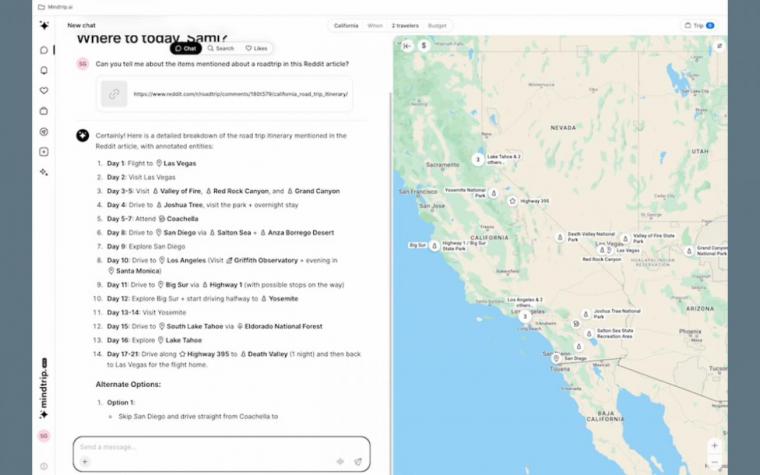The height and width of the screenshot is (475, 760).
Task: Switch to the Chat tab
Action: [186, 48]
